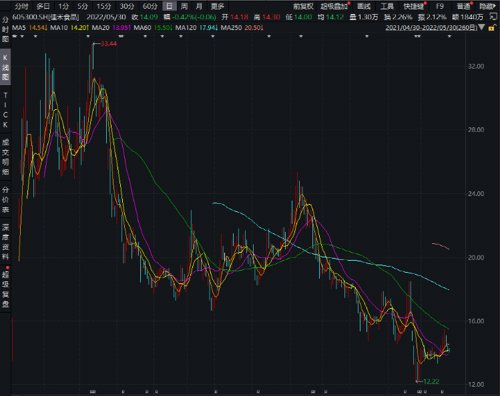Open the 工具 menu

(387, 6)
